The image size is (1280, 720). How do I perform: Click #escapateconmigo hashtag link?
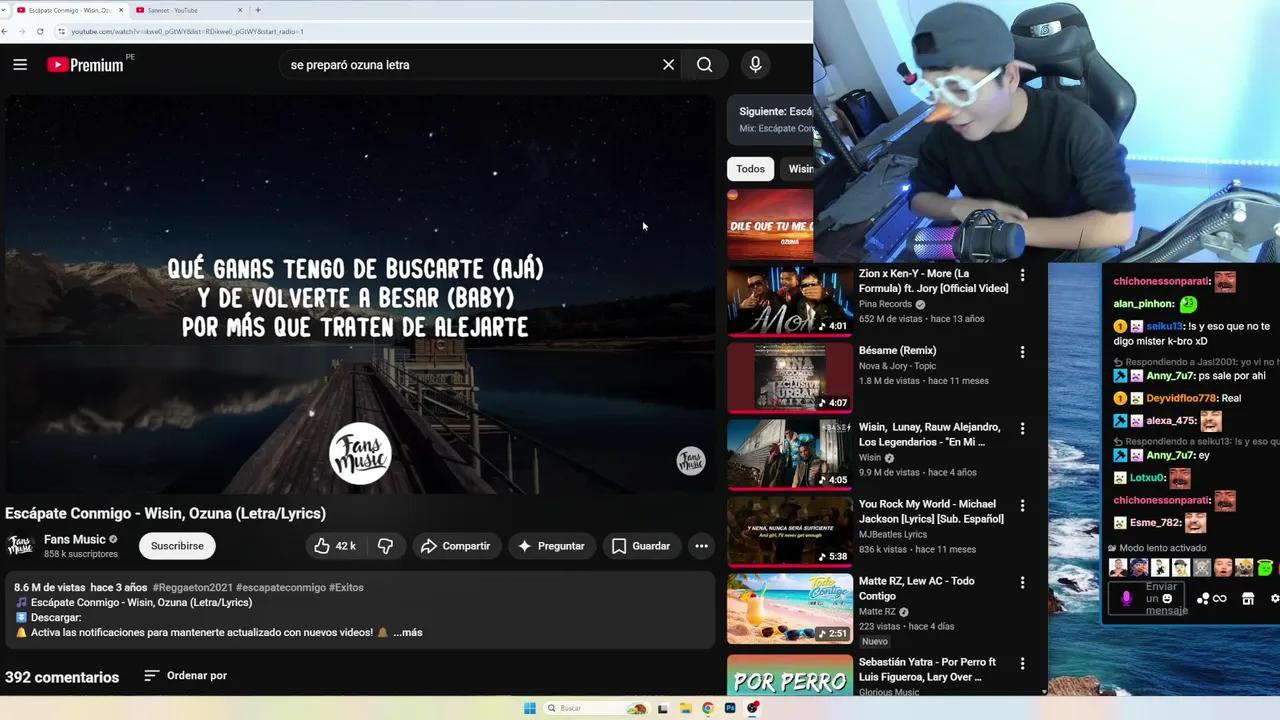coord(280,588)
